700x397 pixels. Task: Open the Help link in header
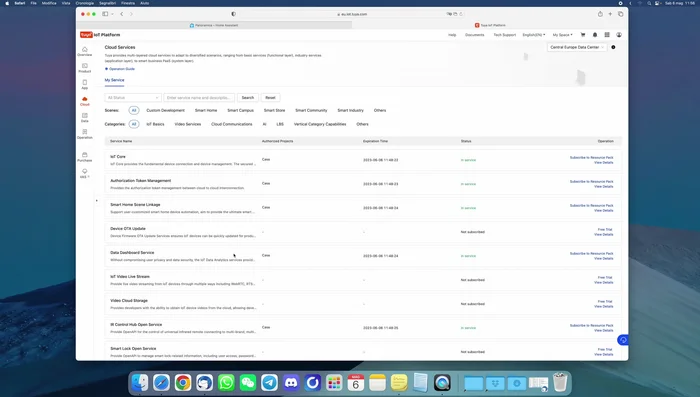click(x=452, y=35)
